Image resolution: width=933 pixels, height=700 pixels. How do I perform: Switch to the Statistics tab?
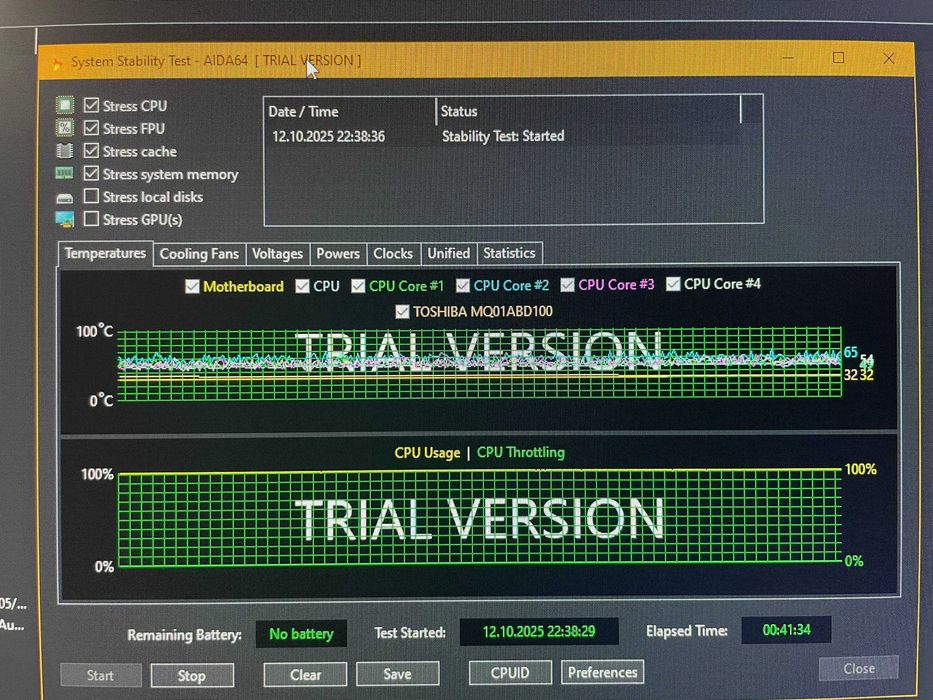[509, 253]
